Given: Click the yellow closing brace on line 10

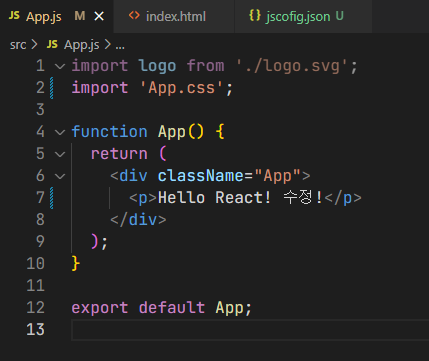Looking at the screenshot, I should pos(76,264).
